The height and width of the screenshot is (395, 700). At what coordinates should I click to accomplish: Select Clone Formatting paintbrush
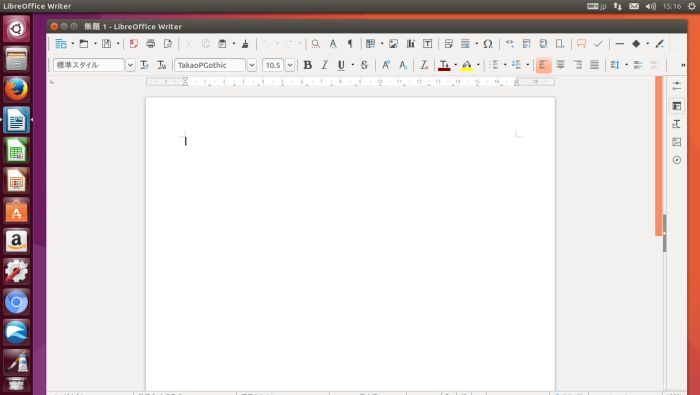click(x=245, y=44)
